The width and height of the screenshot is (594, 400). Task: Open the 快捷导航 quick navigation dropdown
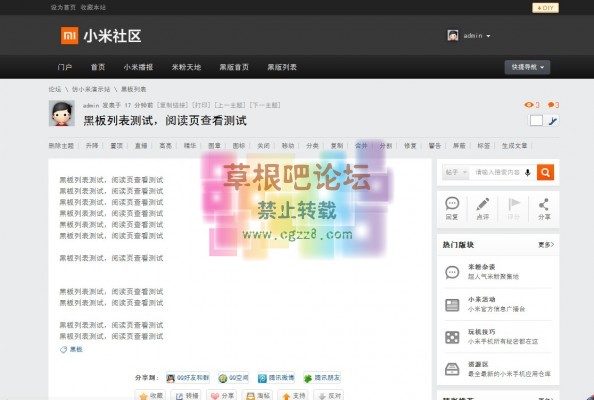[527, 67]
